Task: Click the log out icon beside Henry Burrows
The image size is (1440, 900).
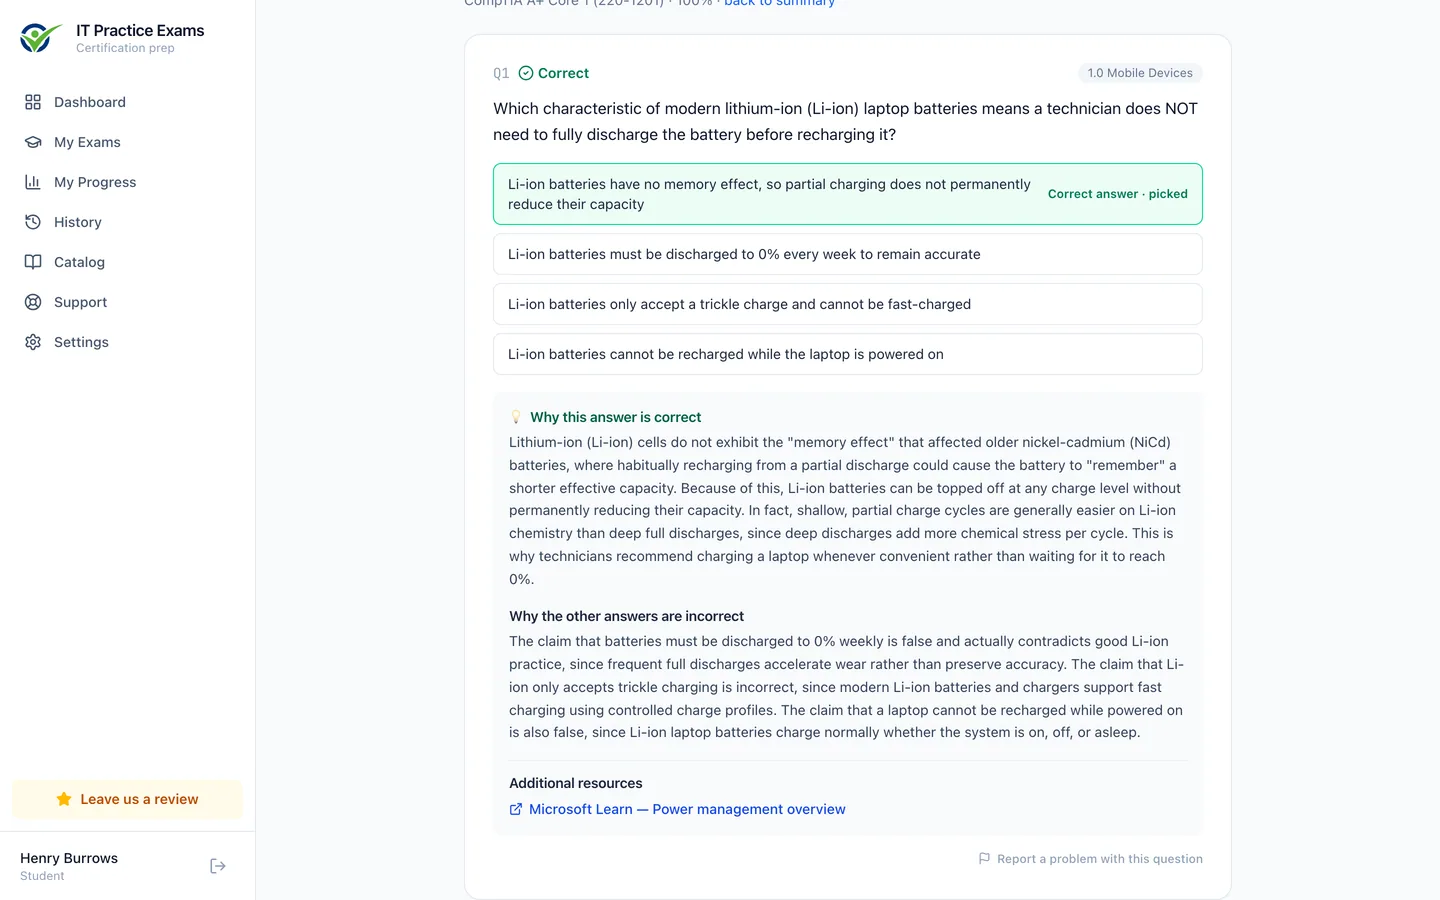Action: pyautogui.click(x=218, y=866)
